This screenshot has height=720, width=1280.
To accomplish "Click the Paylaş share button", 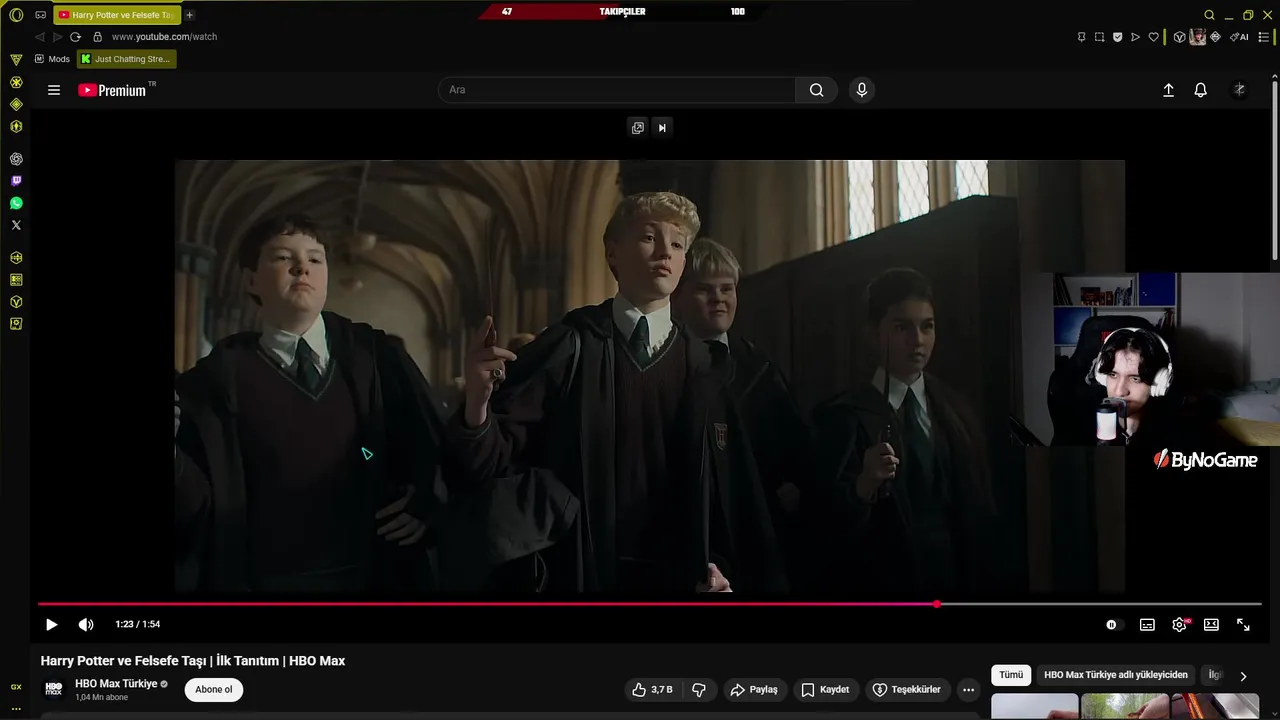I will (x=754, y=690).
